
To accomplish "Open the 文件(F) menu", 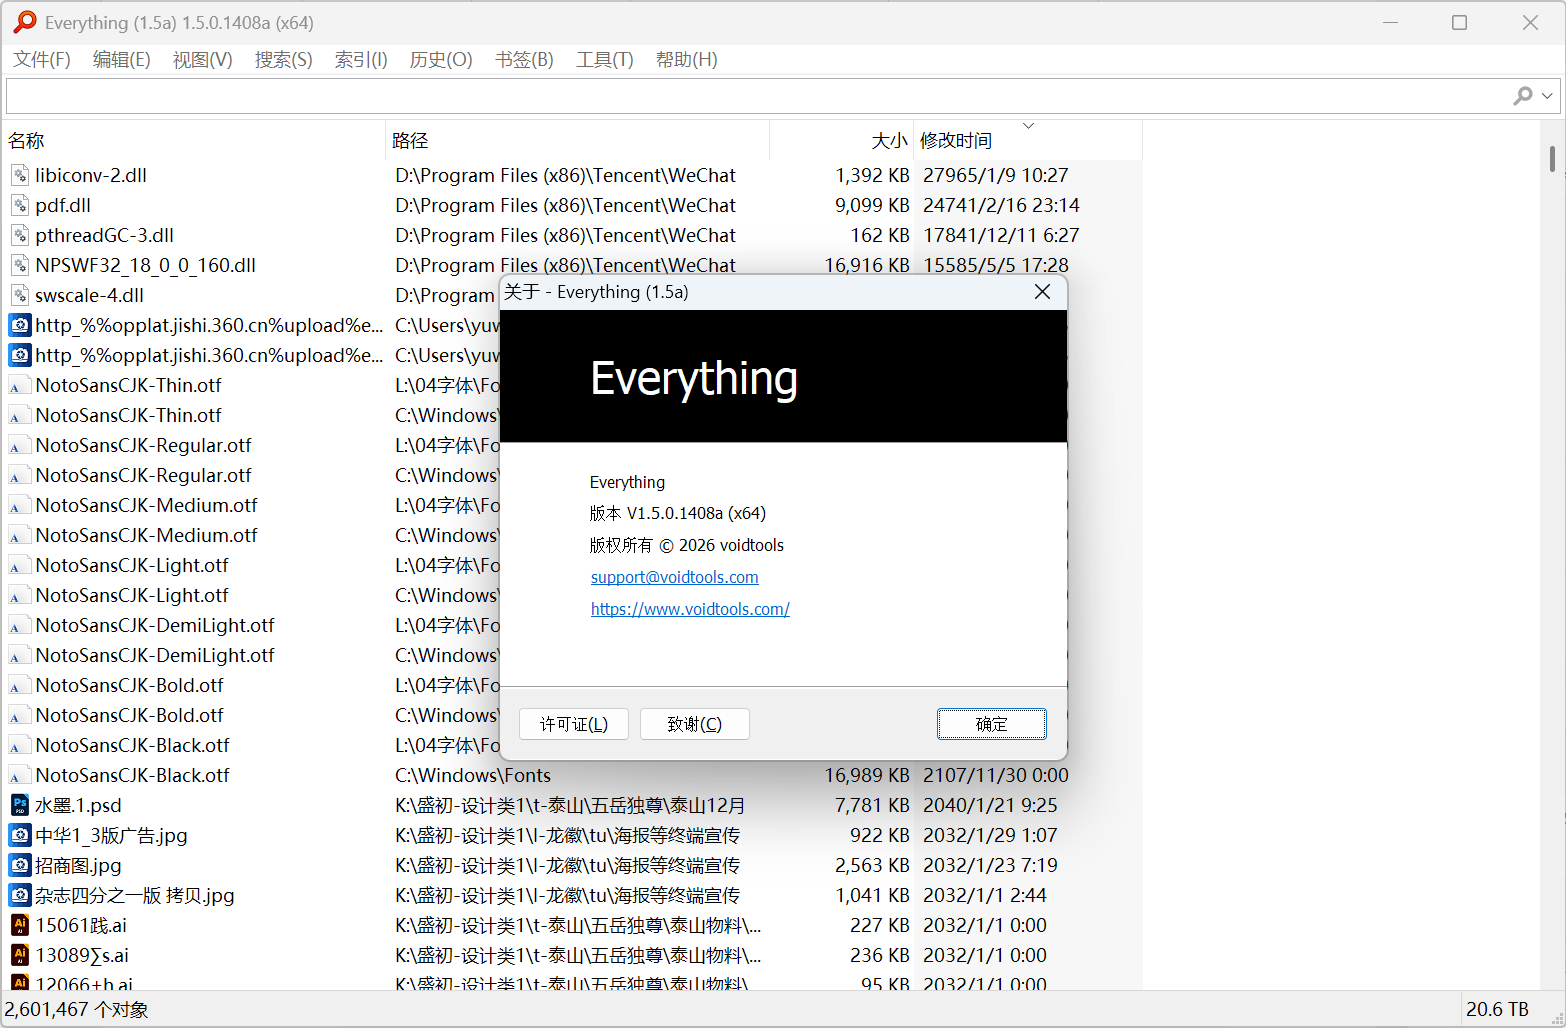I will point(42,60).
